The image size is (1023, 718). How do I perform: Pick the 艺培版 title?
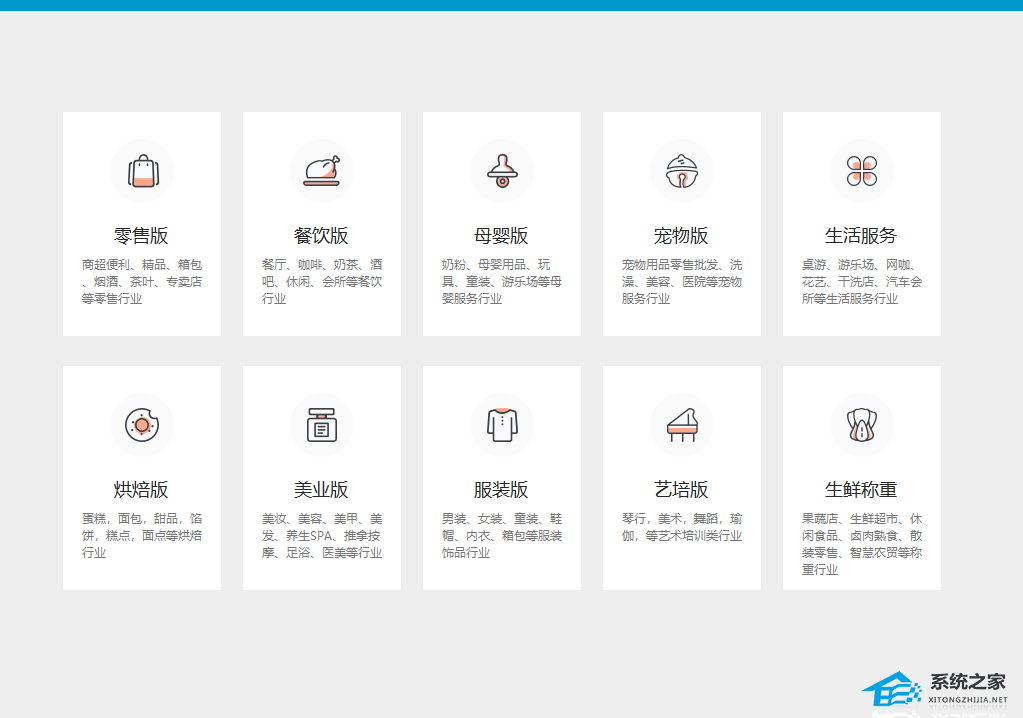coord(681,489)
